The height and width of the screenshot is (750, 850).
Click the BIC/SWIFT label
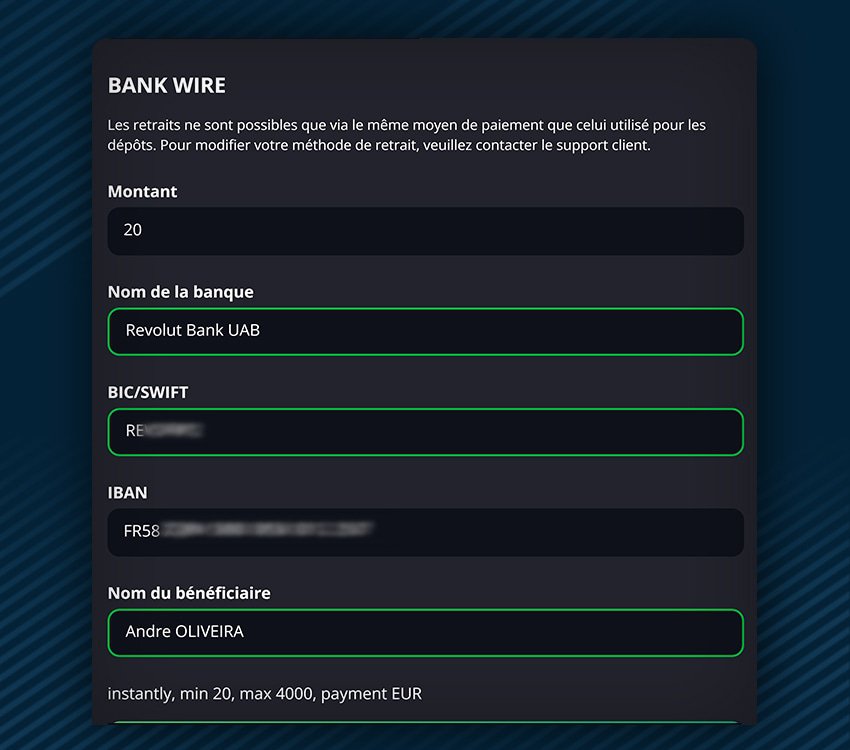(x=148, y=392)
